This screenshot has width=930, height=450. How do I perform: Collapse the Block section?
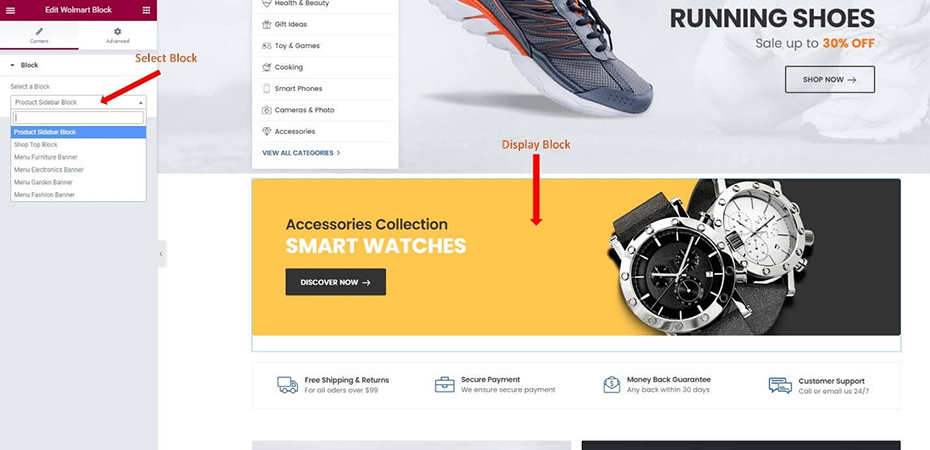coord(12,65)
